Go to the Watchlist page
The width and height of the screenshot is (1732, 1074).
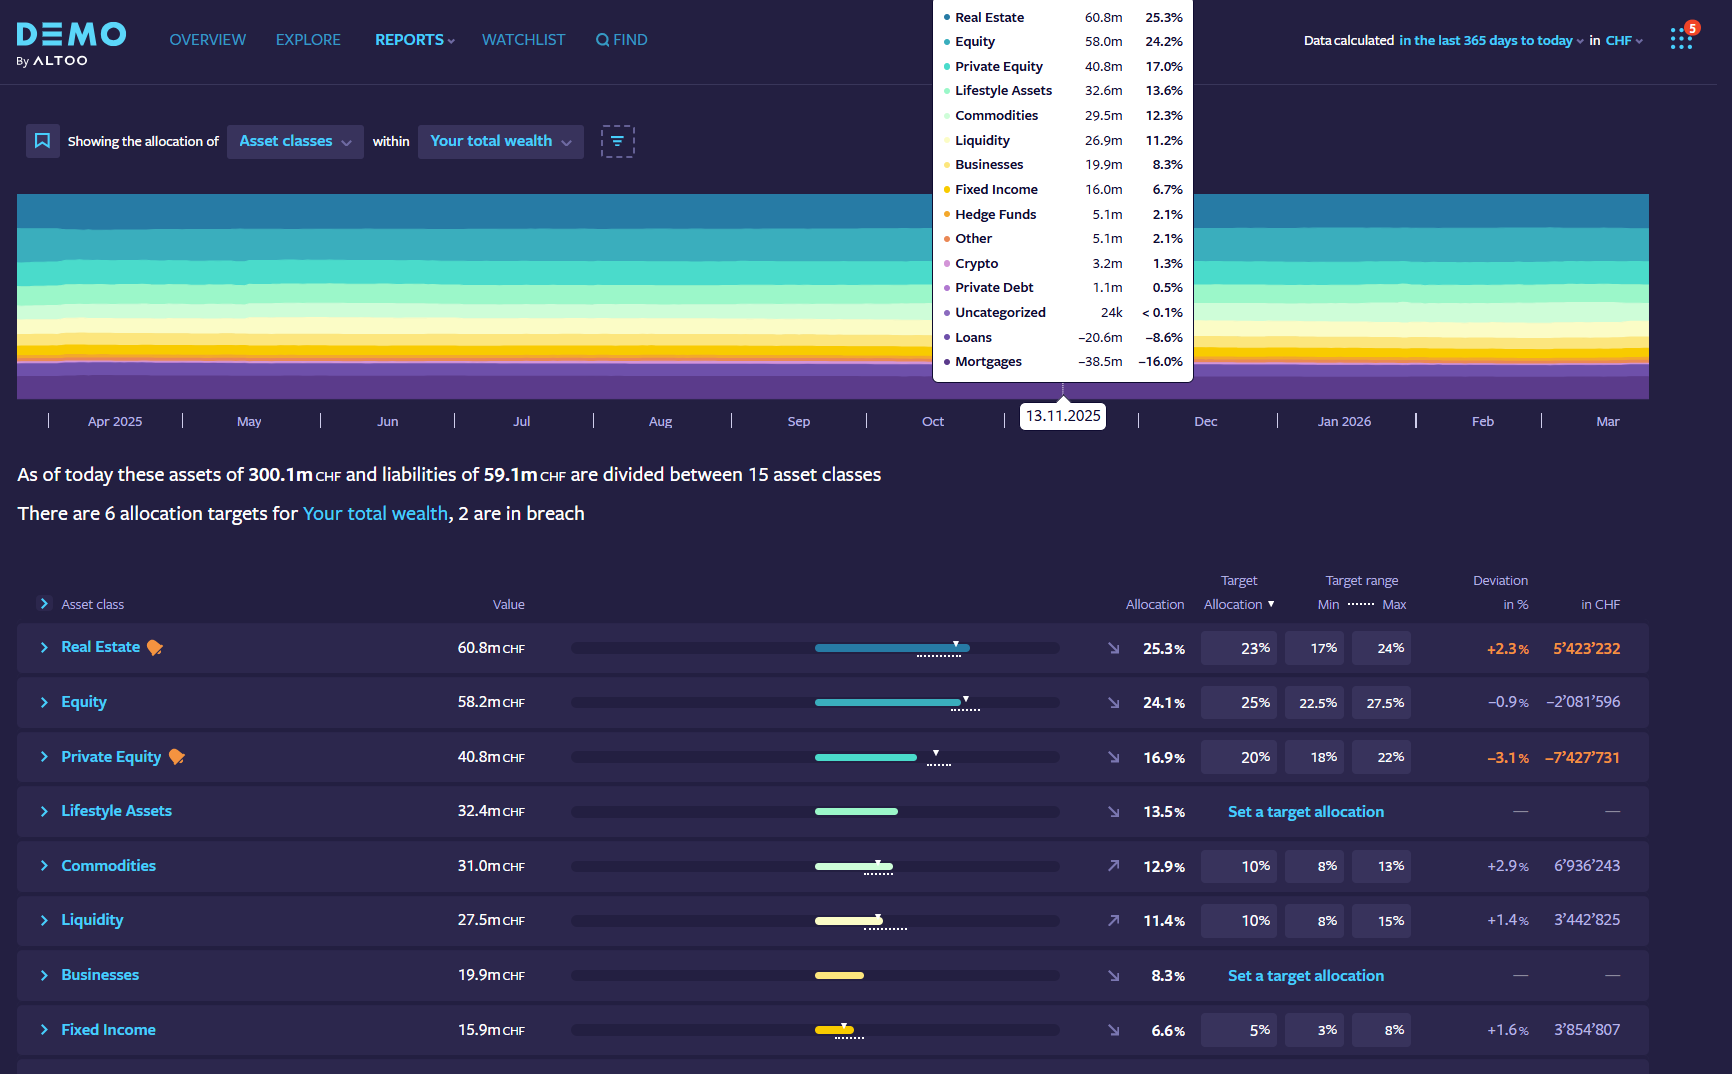coord(523,40)
